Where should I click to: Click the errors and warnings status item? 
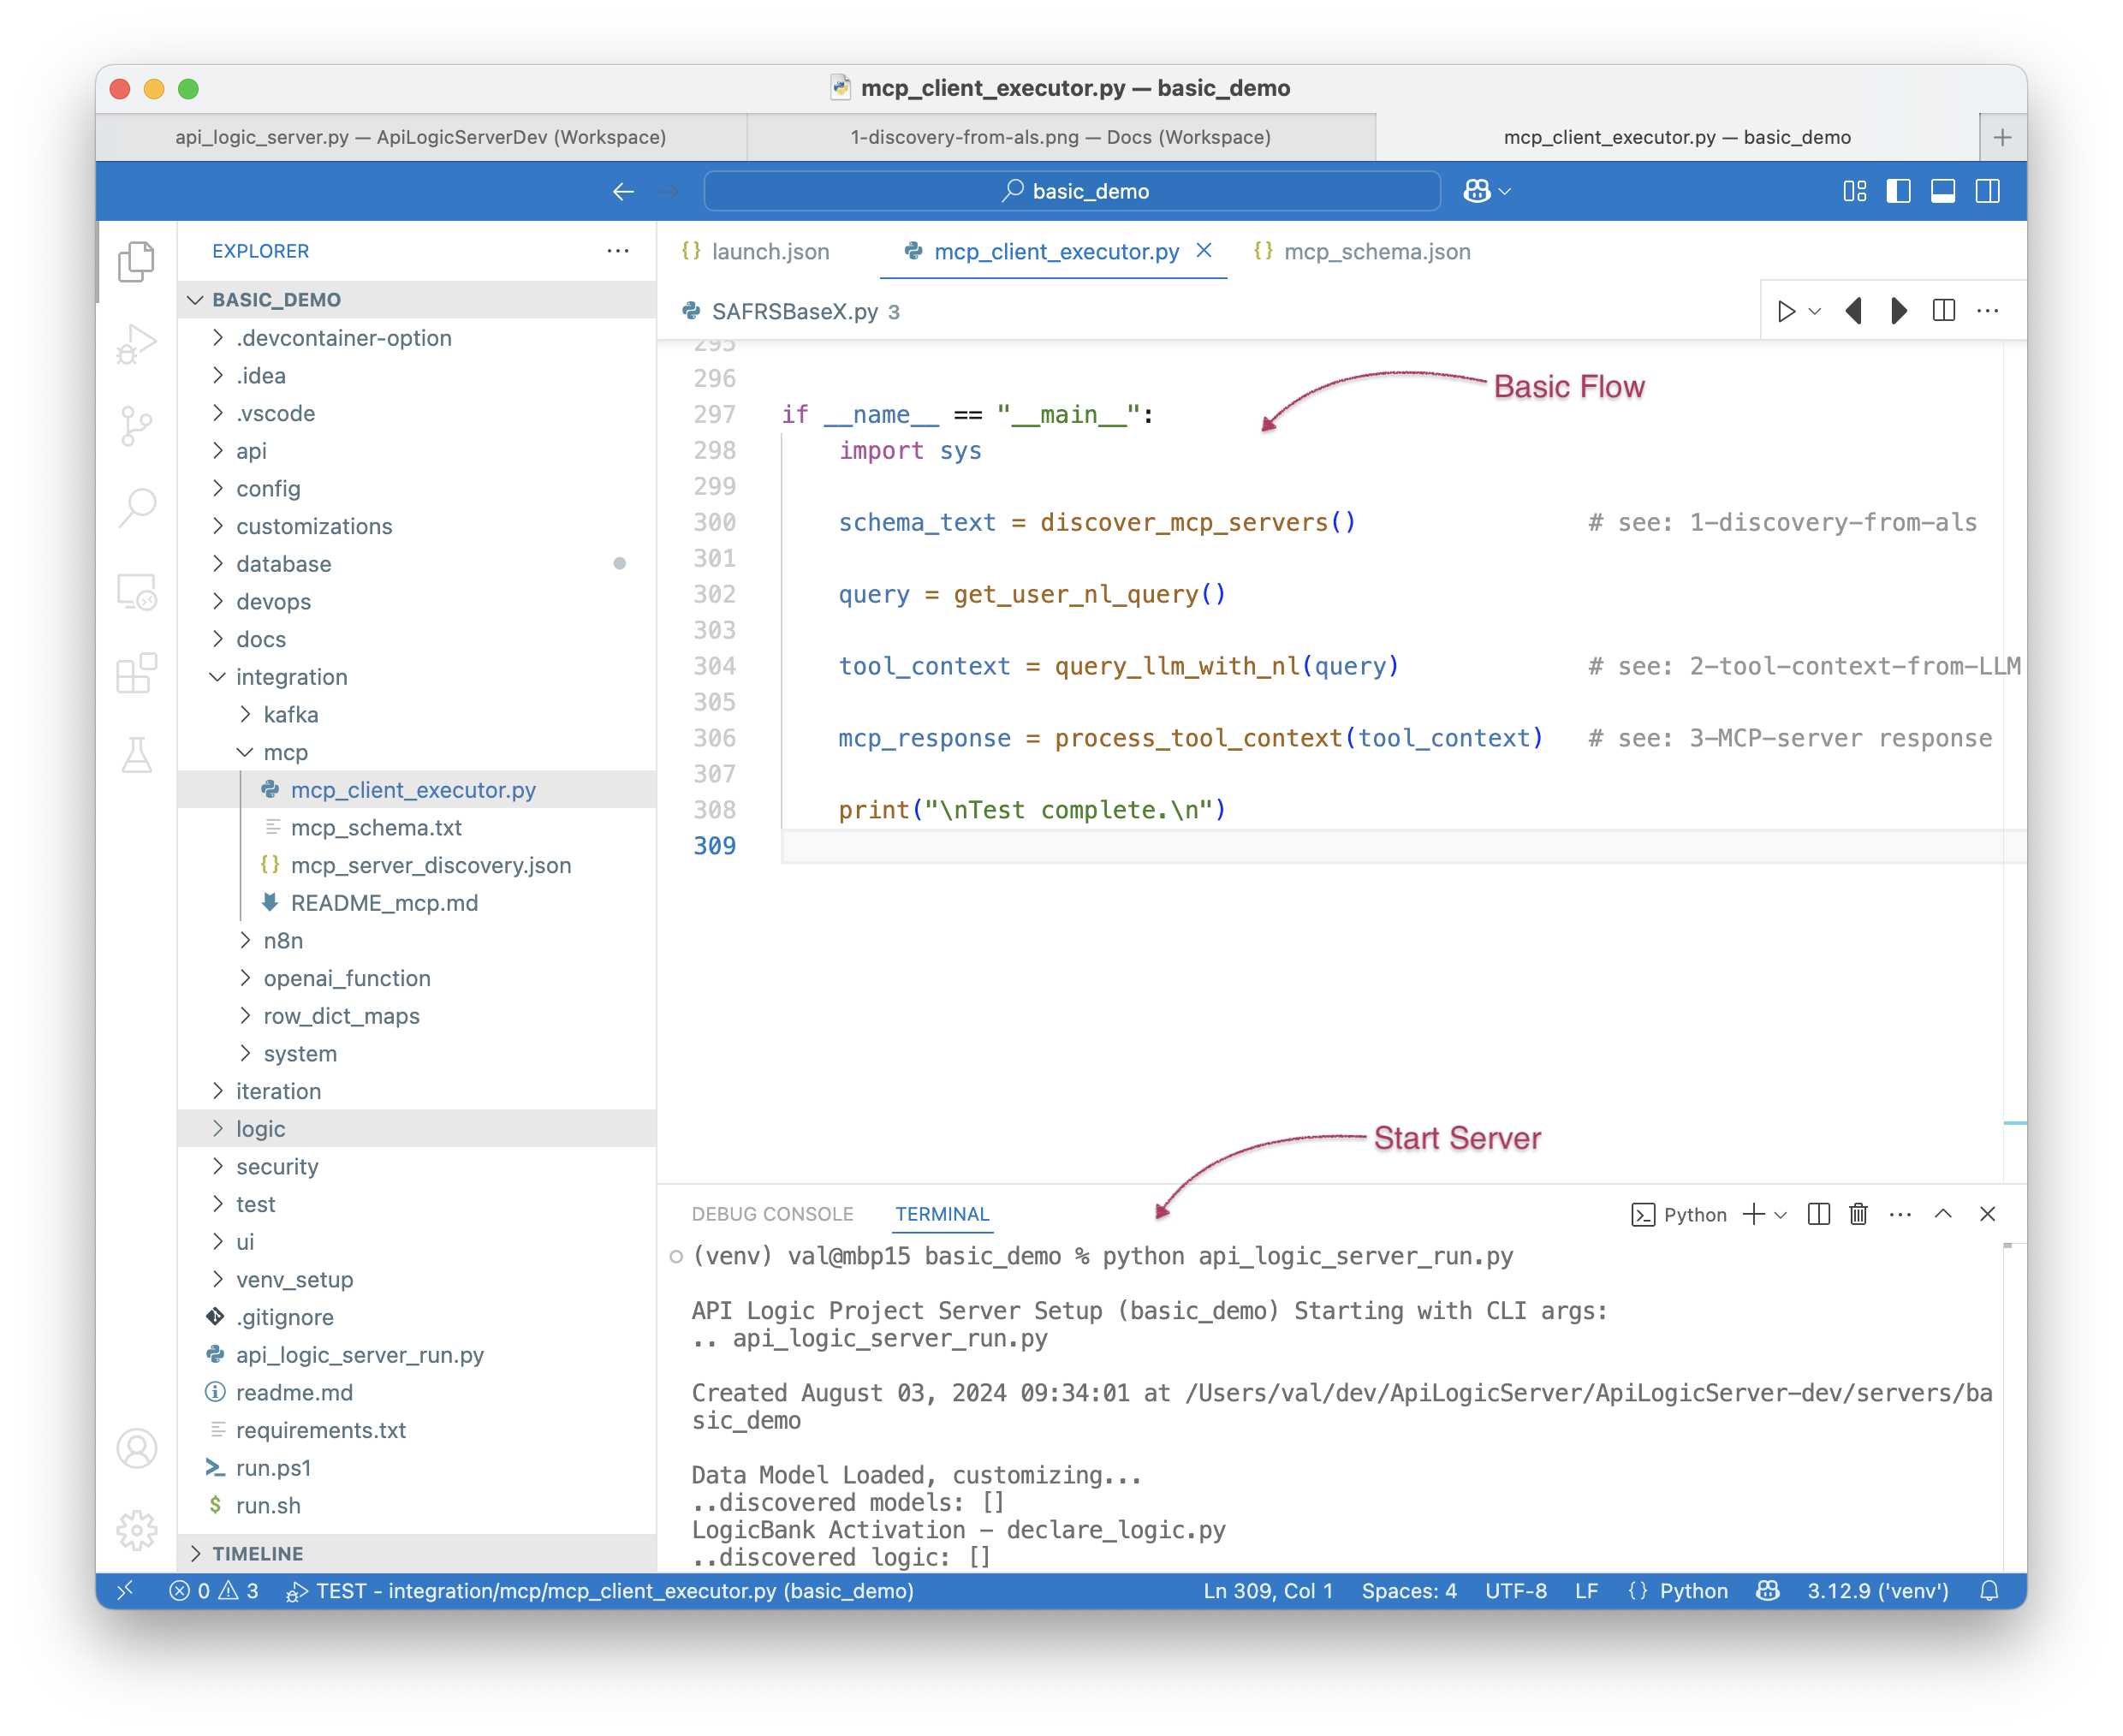click(214, 1591)
